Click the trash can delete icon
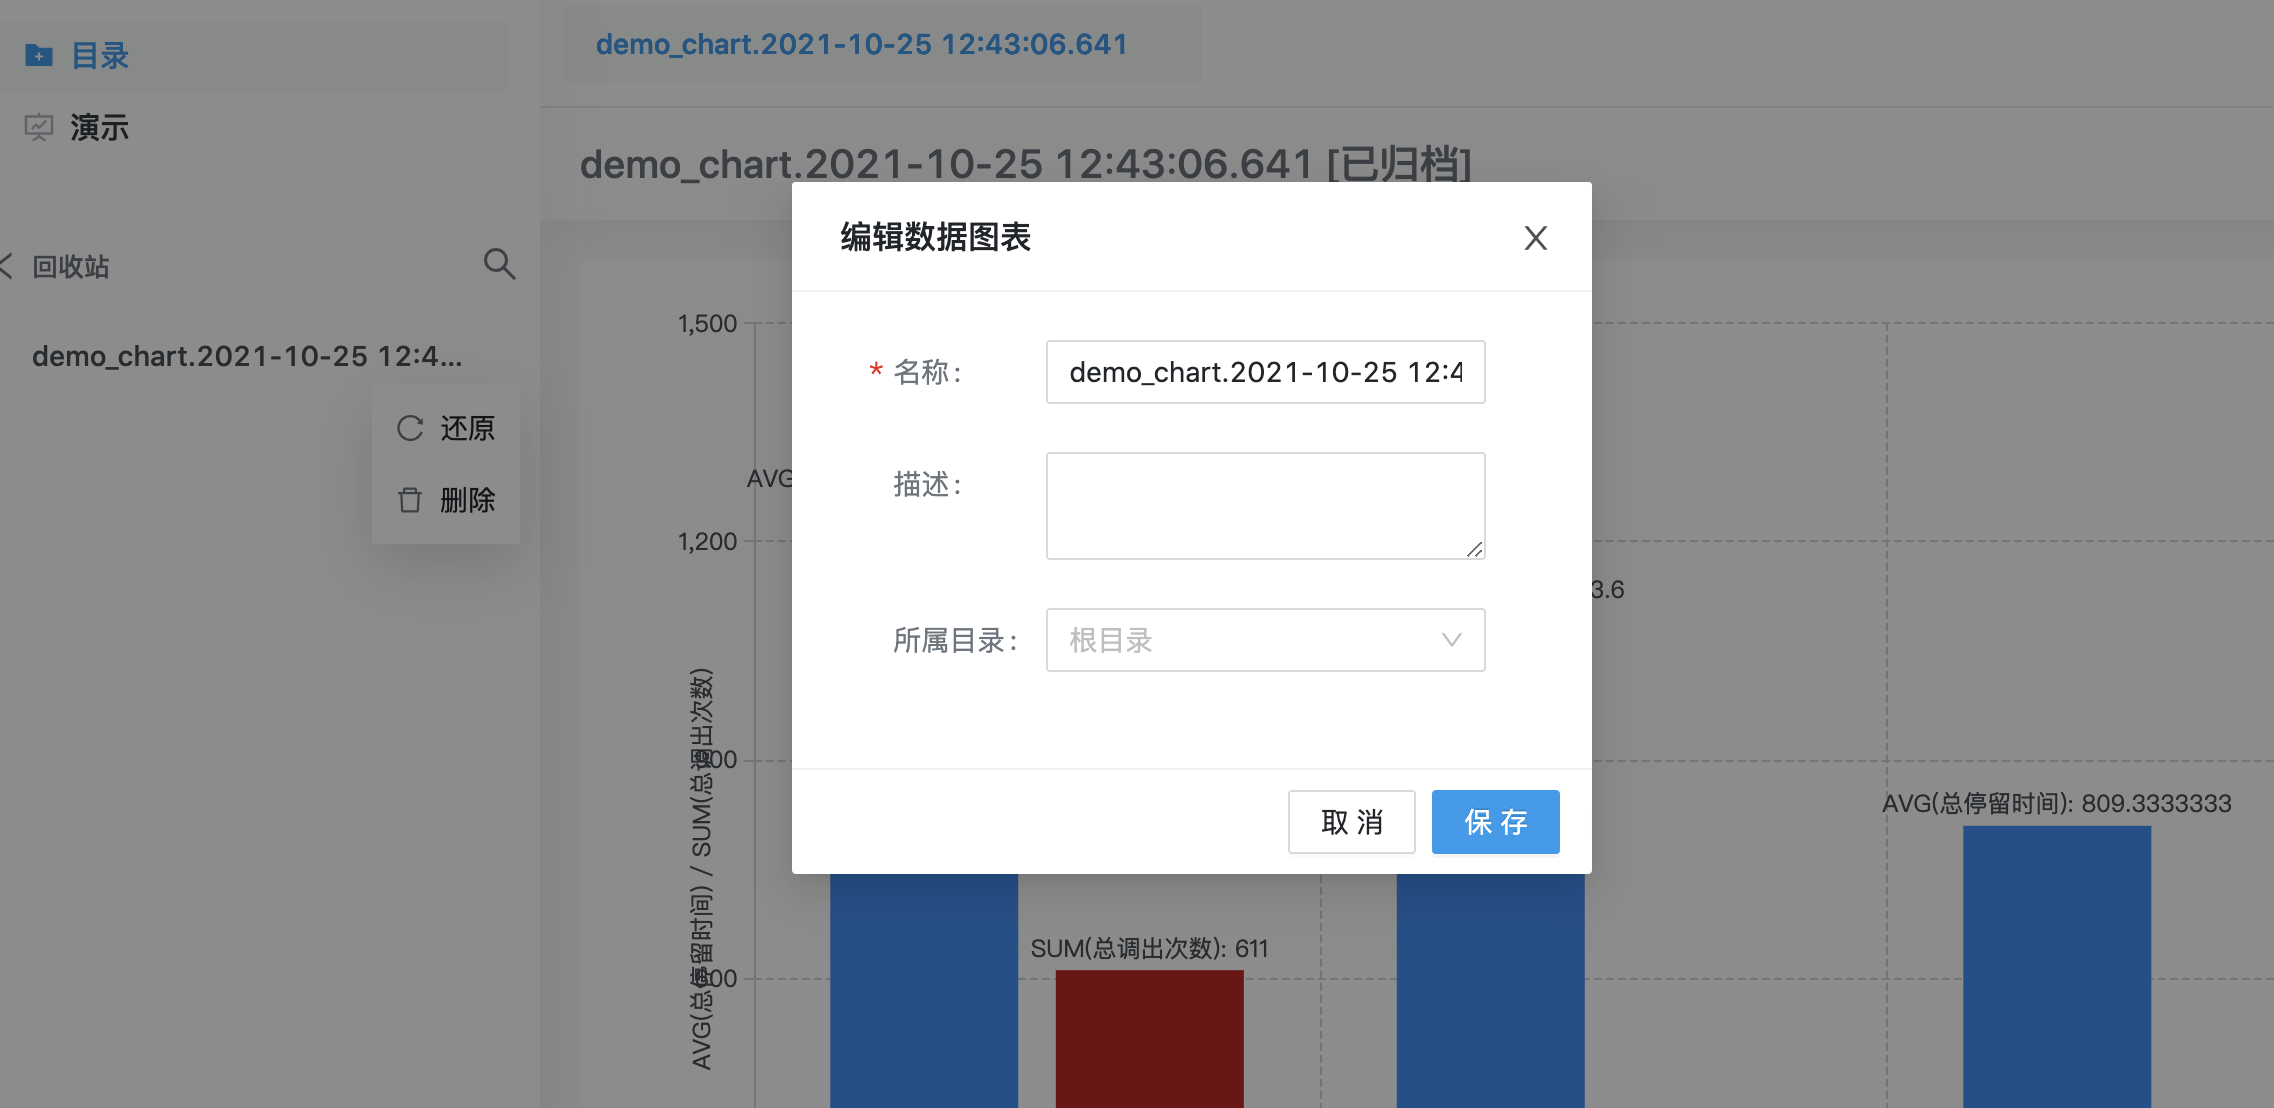 (410, 500)
